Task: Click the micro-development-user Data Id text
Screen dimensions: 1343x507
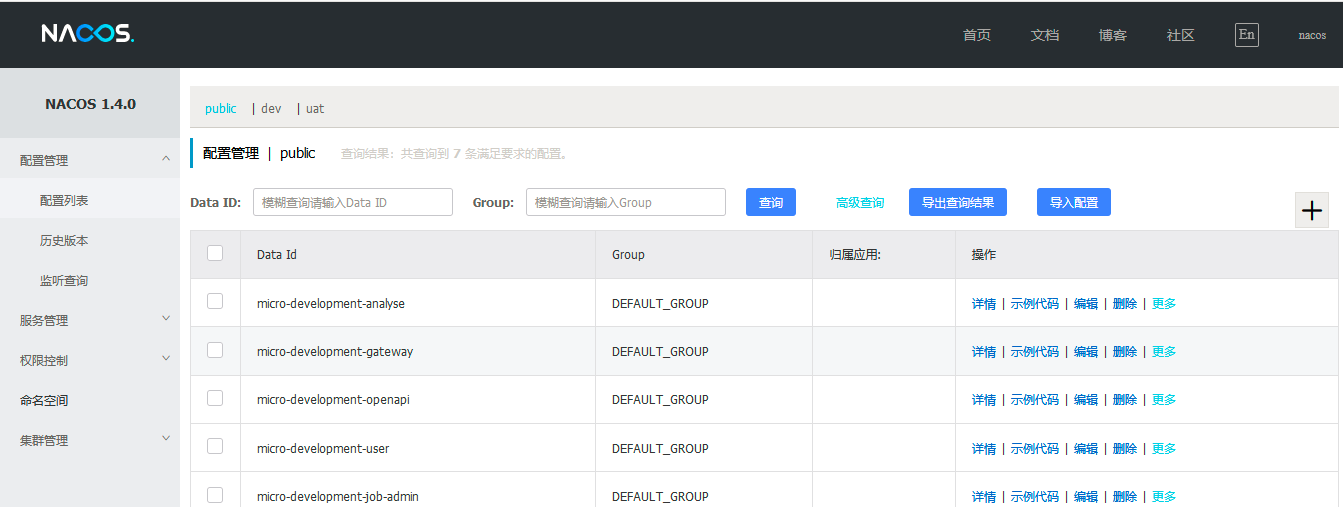Action: (323, 448)
